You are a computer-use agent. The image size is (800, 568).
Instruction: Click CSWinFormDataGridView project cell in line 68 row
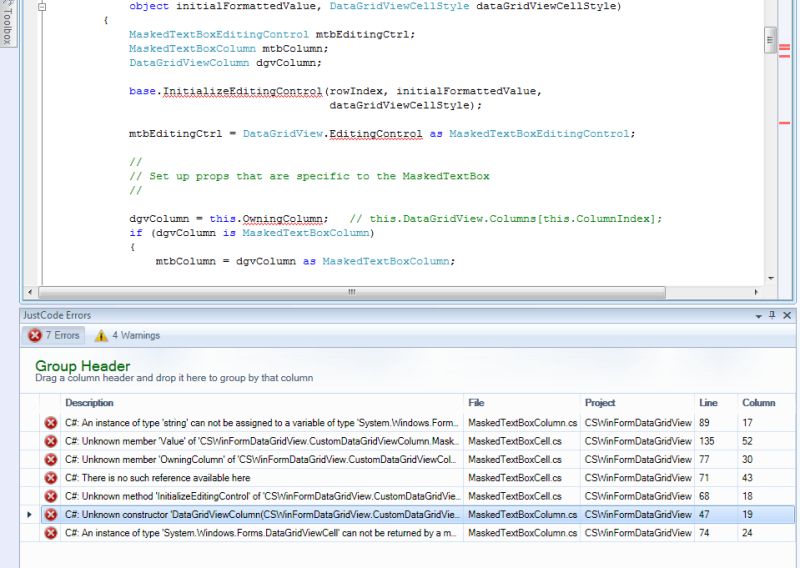coord(637,496)
